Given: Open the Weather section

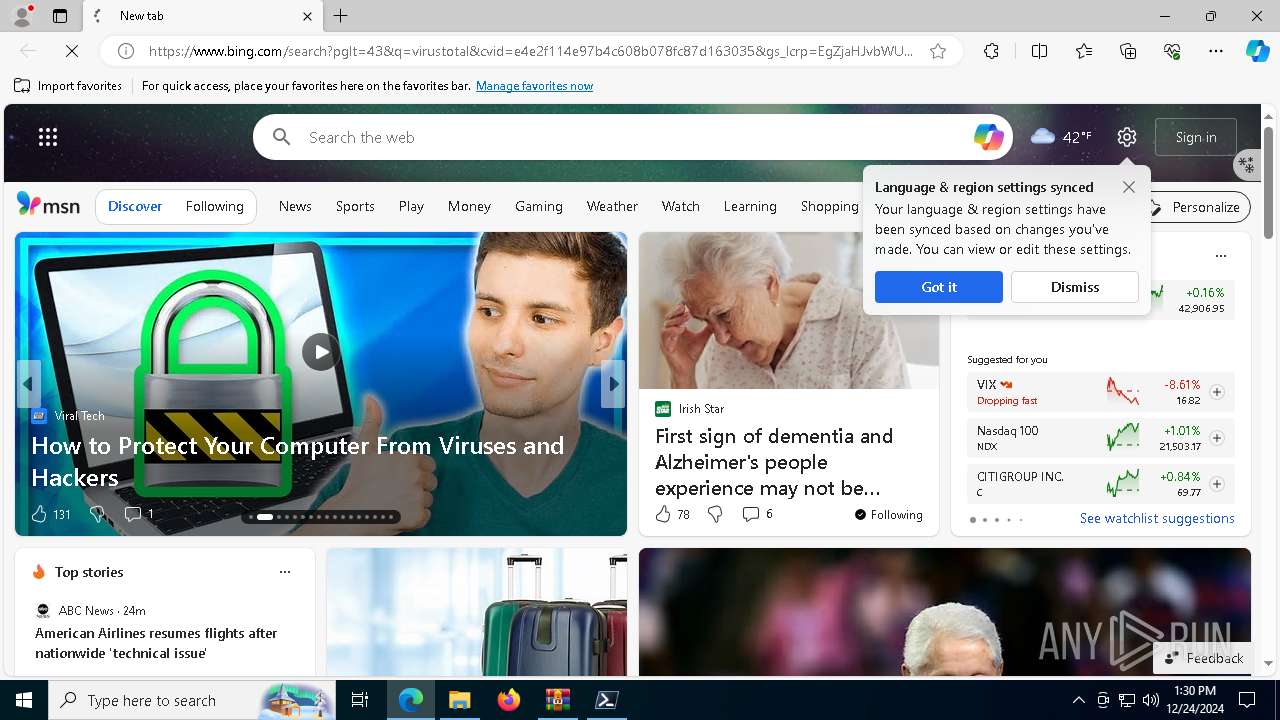Looking at the screenshot, I should (612, 206).
